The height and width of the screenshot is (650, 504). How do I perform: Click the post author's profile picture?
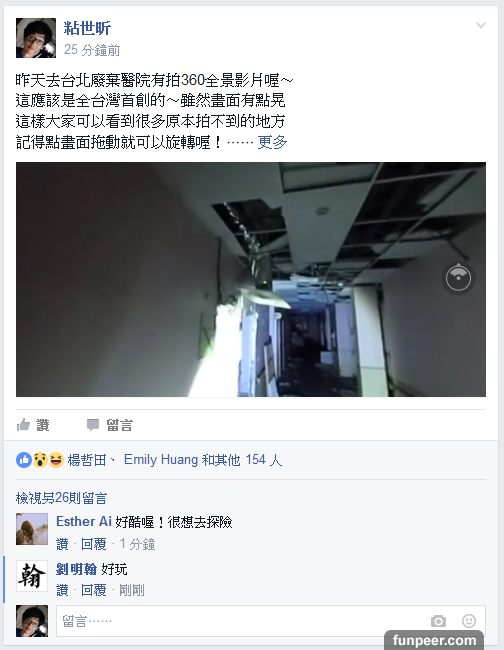pyautogui.click(x=36, y=38)
